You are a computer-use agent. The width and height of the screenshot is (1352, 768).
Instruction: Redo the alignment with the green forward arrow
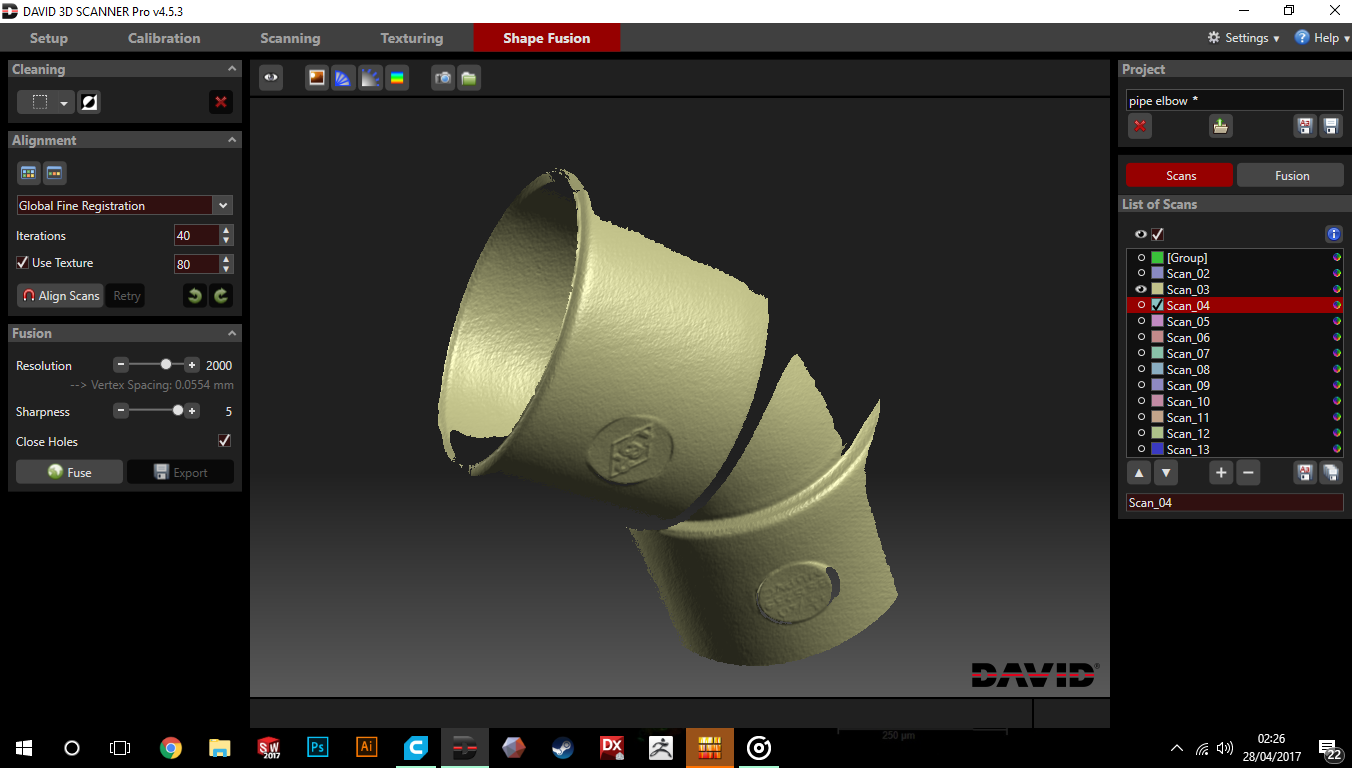[x=221, y=295]
